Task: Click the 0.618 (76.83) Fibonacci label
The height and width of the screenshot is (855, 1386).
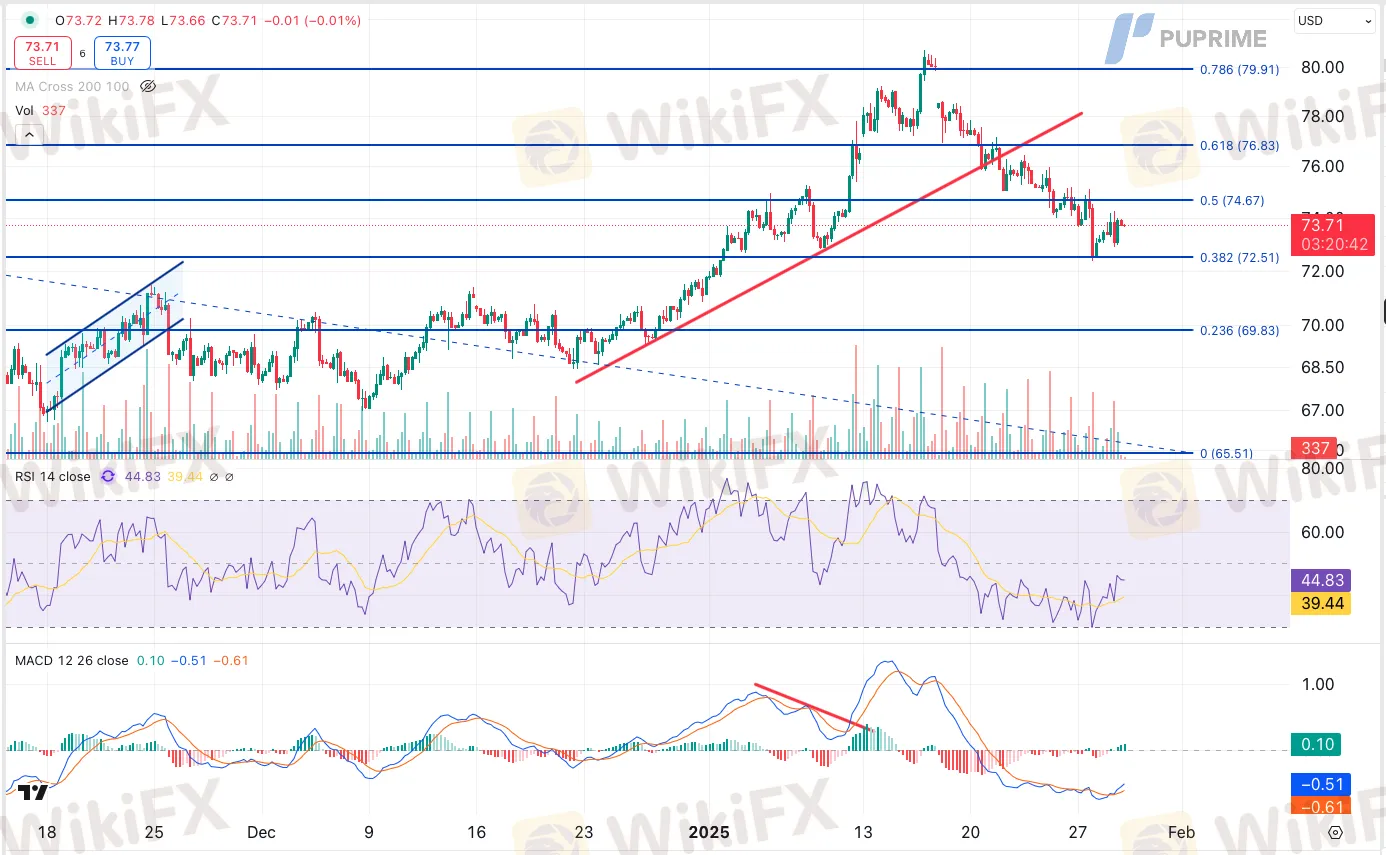Action: tap(1239, 146)
